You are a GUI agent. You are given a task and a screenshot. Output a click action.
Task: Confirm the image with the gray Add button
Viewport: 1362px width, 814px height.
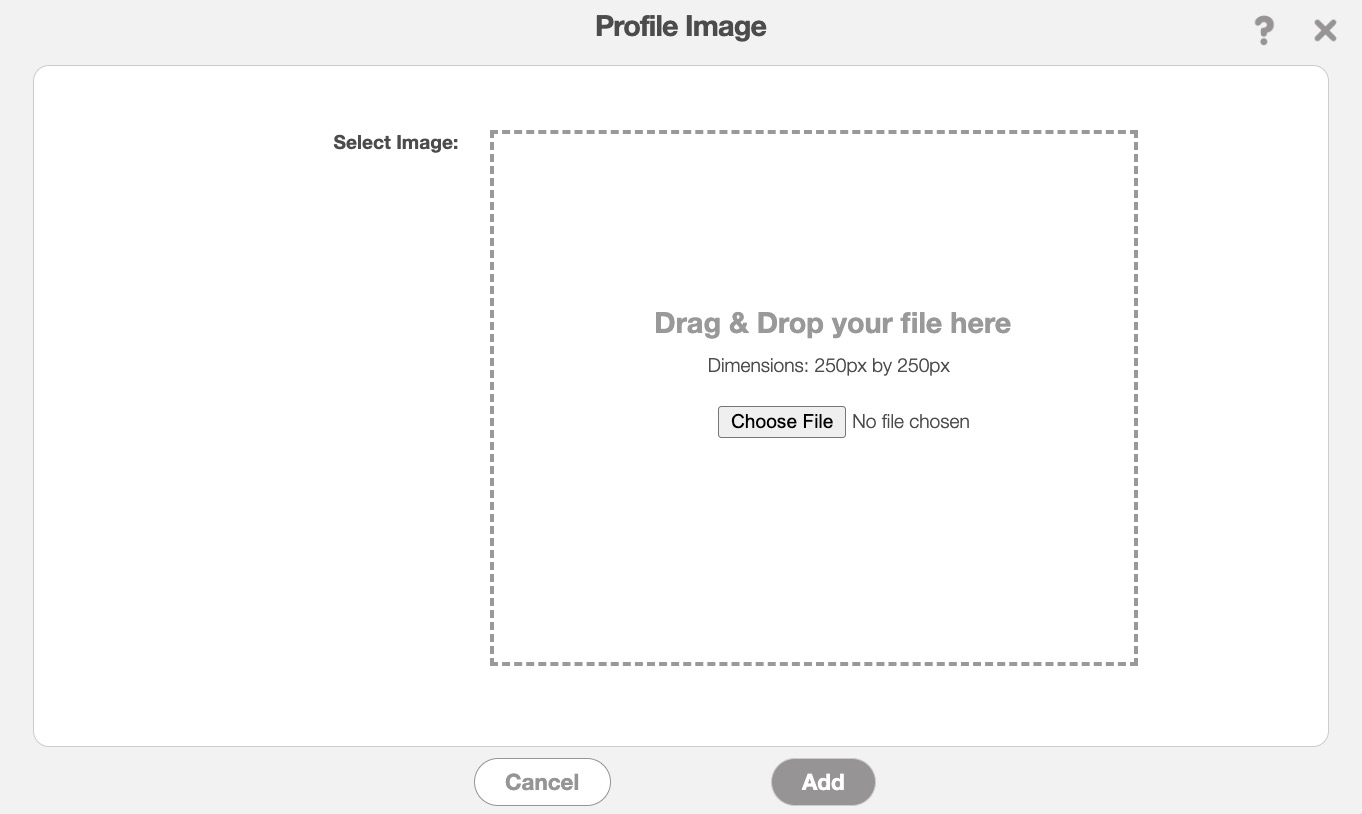tap(823, 782)
